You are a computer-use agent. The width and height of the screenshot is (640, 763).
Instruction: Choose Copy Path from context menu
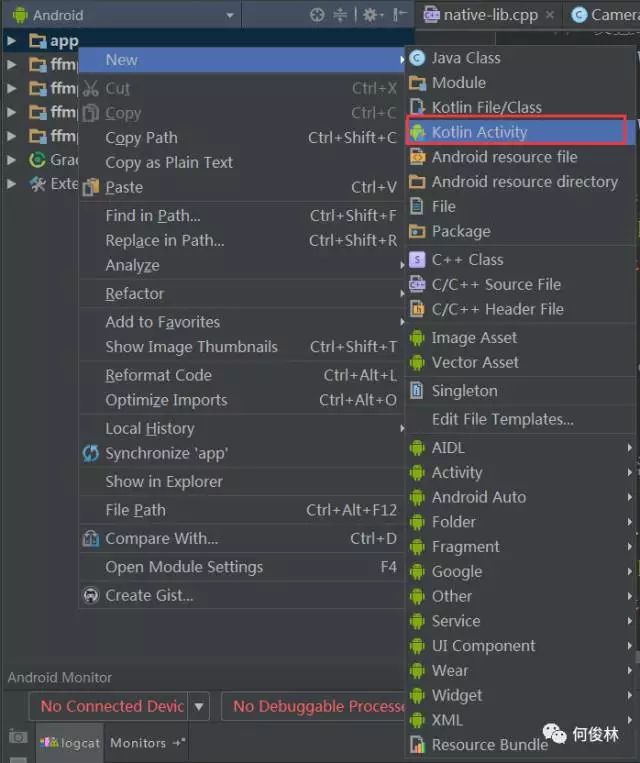(242, 138)
